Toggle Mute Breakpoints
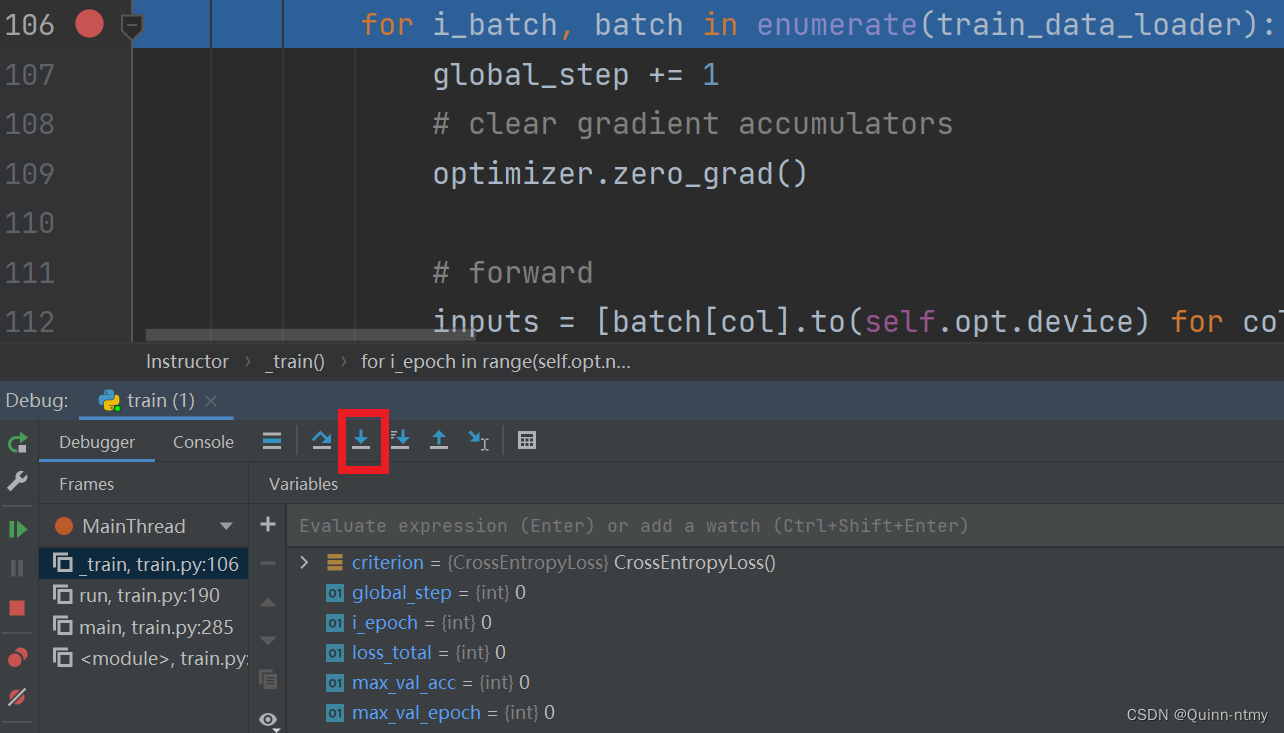 point(17,697)
